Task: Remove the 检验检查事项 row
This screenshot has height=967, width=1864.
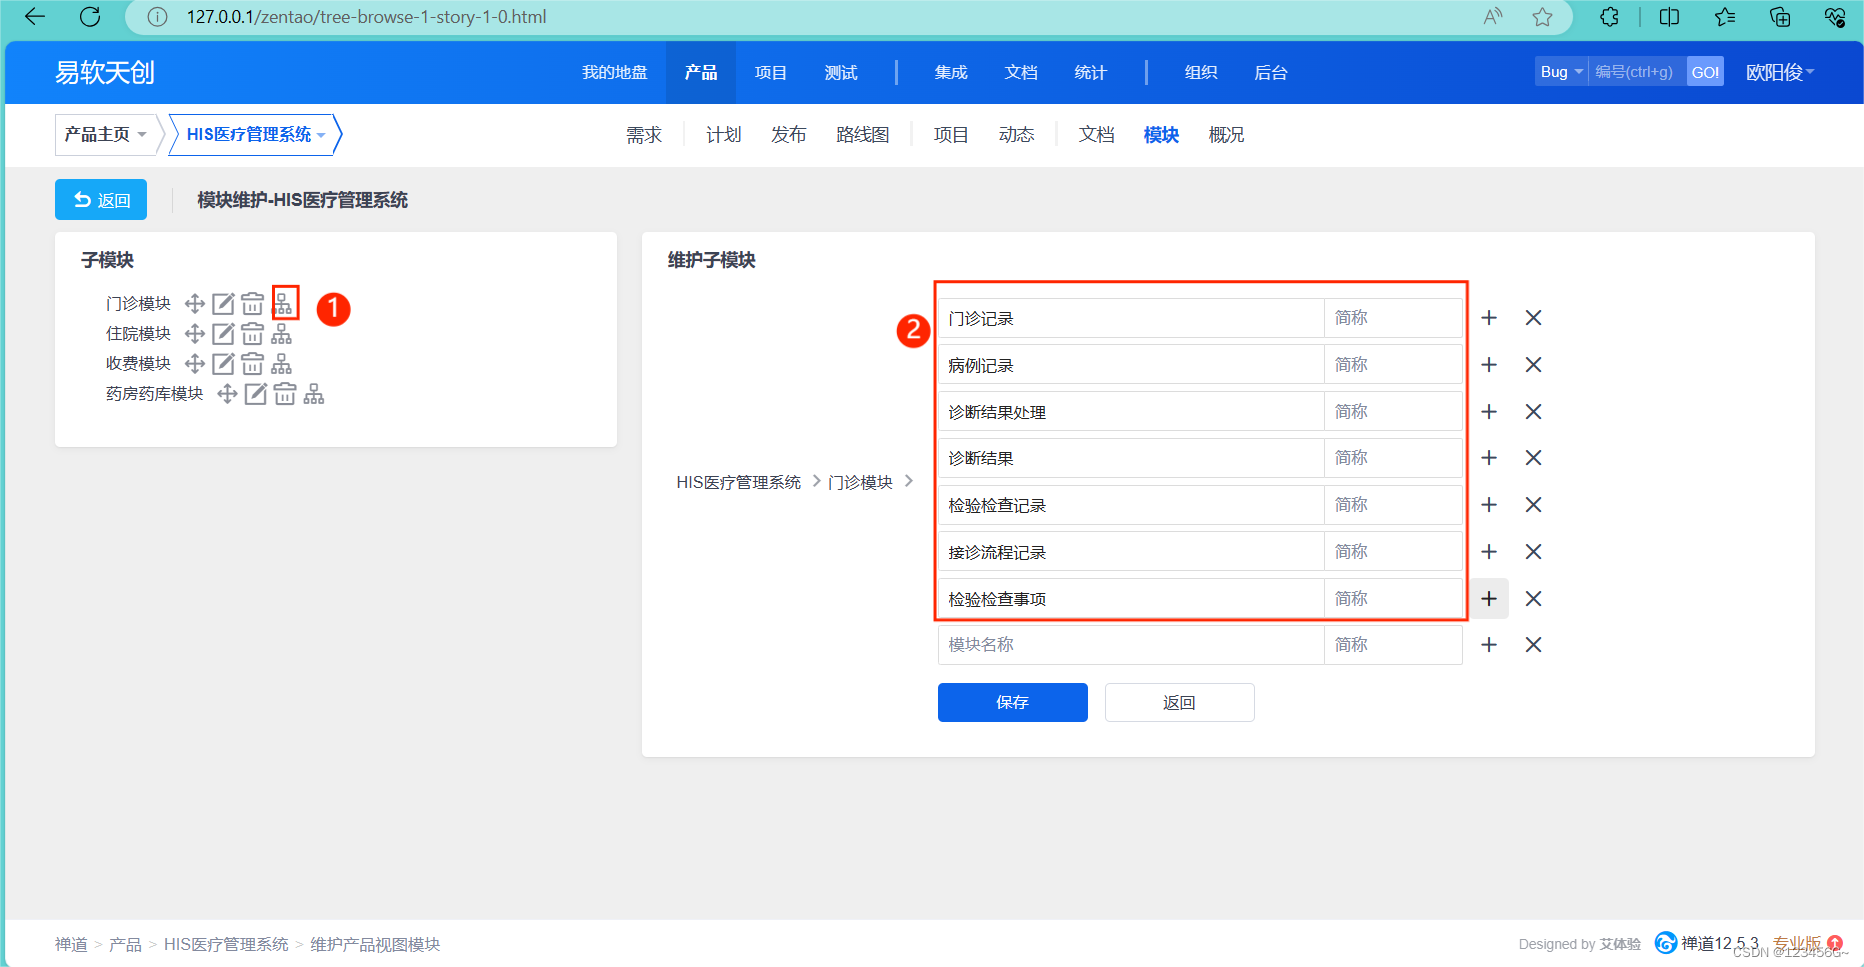Action: point(1533,599)
